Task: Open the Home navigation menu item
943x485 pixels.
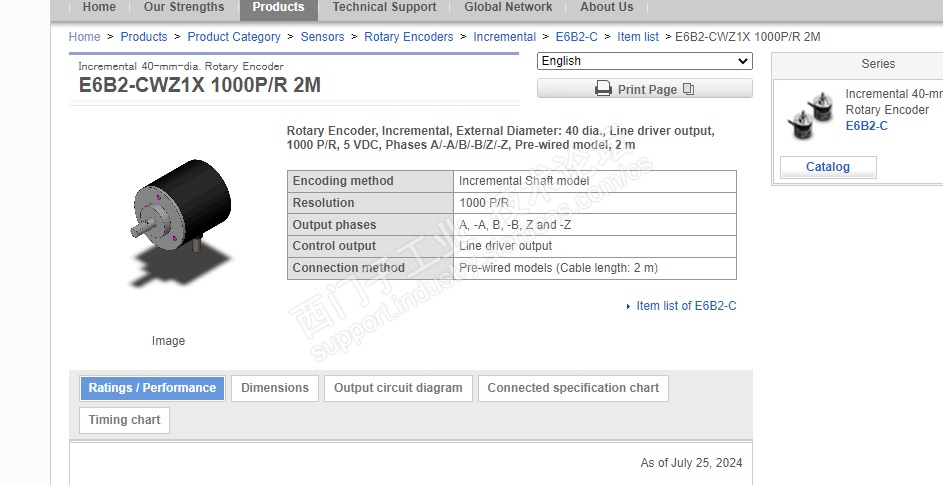Action: [x=99, y=7]
